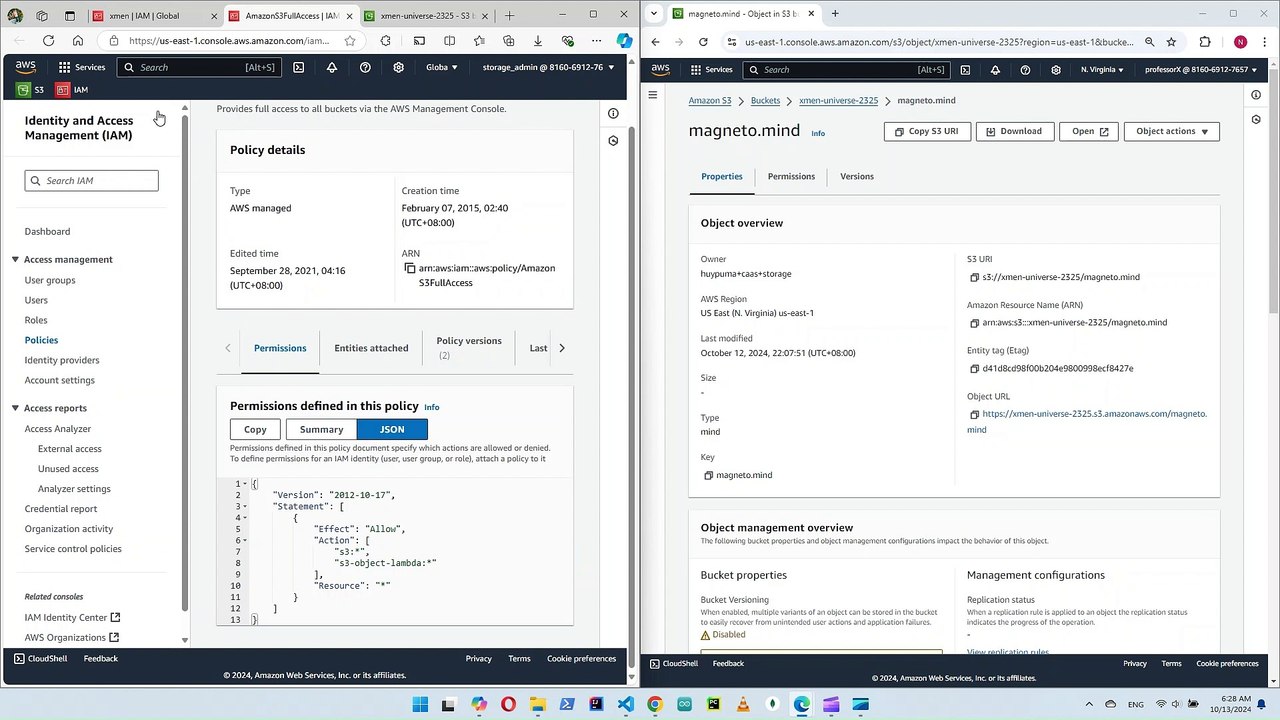Open IAM Identity Center related console
Screen dimensions: 1280x720
click(72, 618)
